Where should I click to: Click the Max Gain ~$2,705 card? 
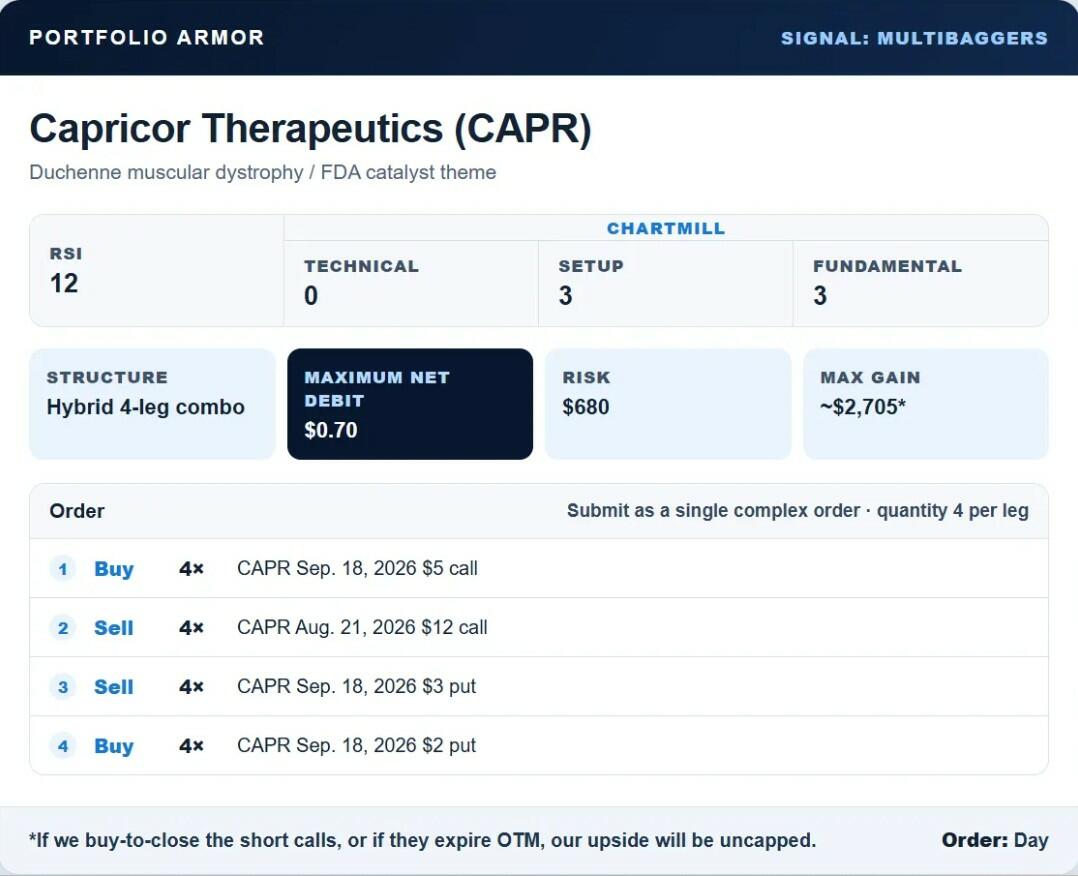[x=925, y=404]
